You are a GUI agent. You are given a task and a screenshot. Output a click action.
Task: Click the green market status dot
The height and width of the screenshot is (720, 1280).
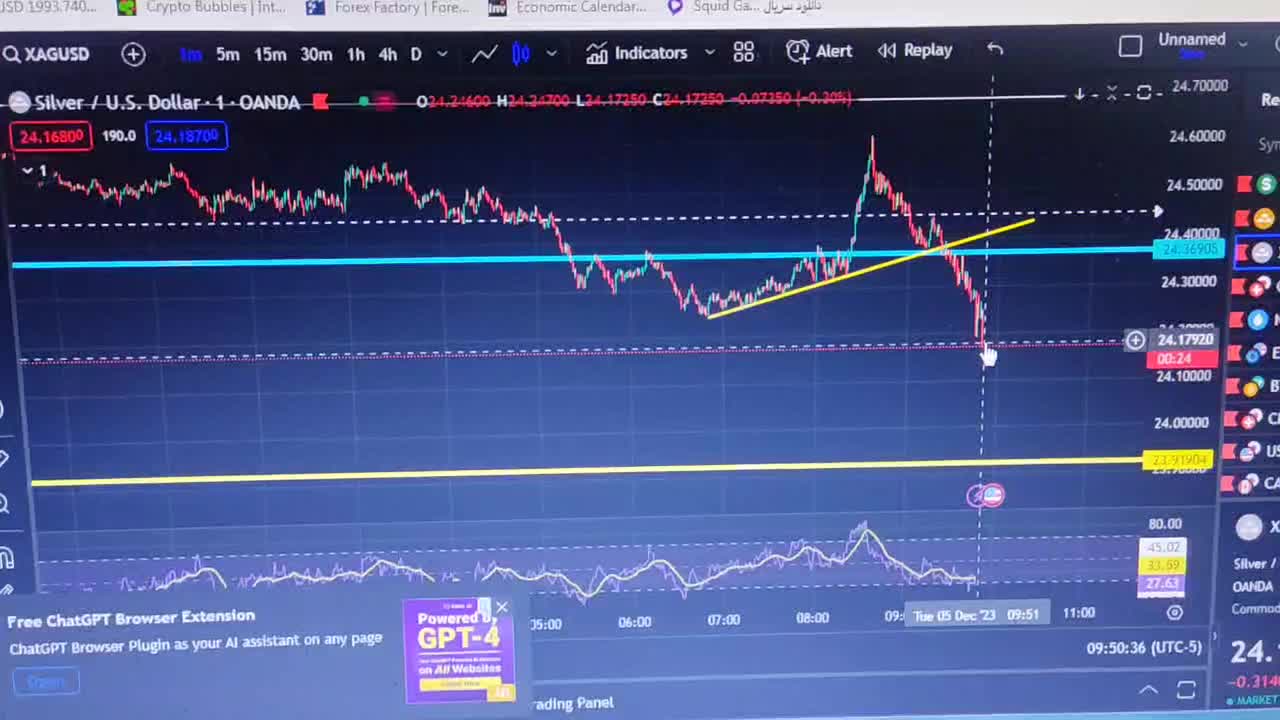point(364,101)
